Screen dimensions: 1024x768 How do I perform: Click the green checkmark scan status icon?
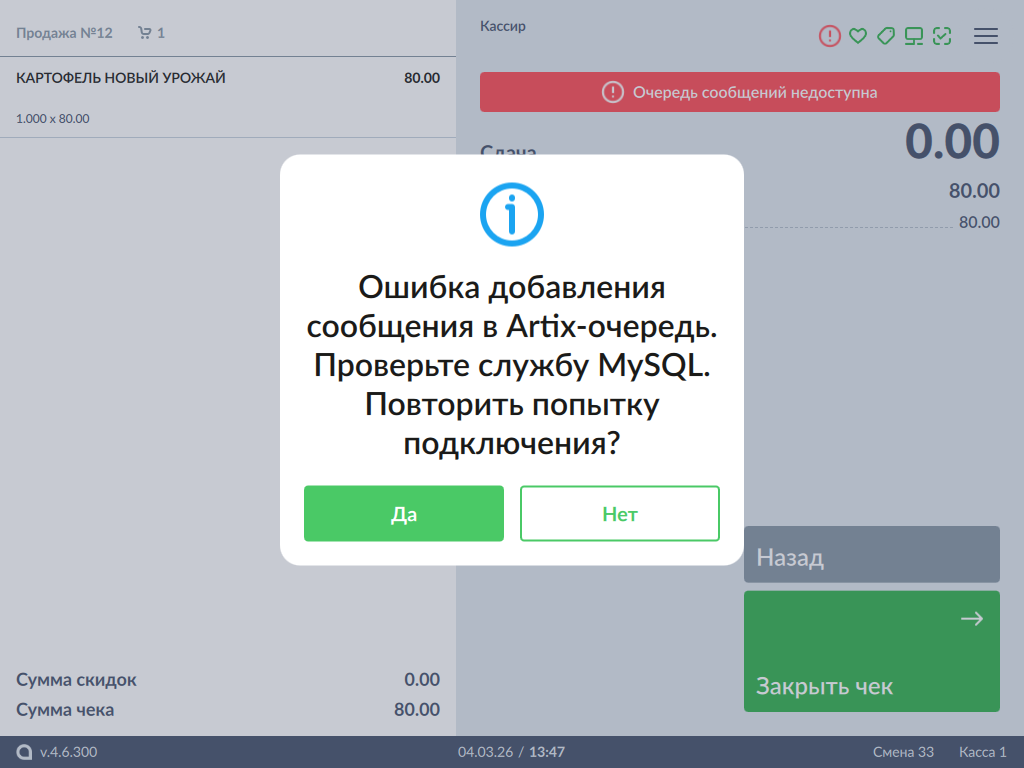point(942,36)
